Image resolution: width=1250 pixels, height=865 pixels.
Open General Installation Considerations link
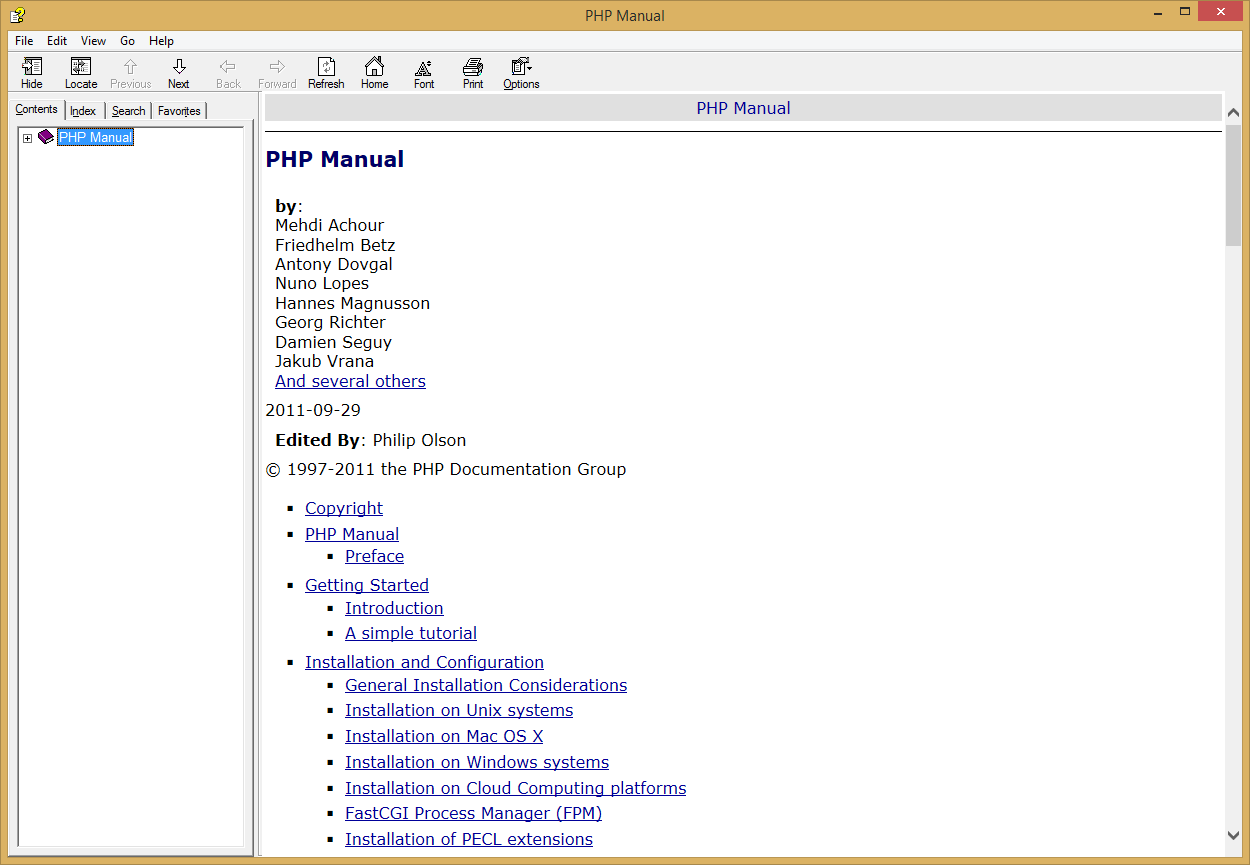coord(486,685)
